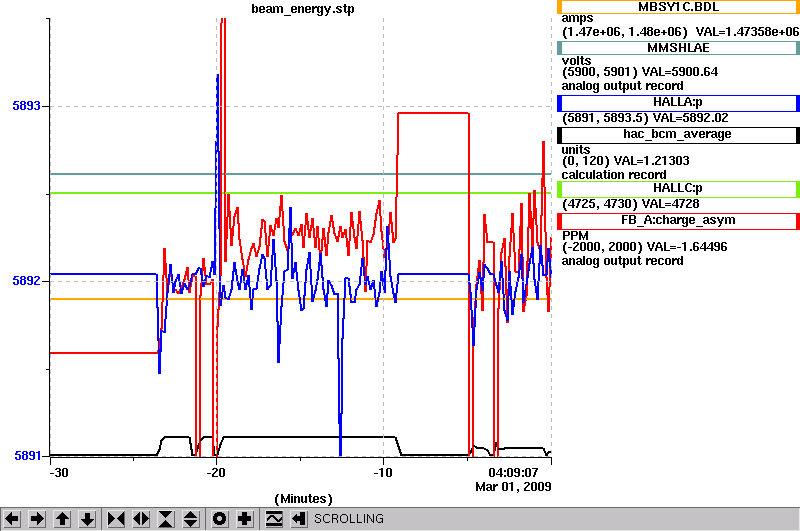
Task: Click the 5892 y-axis label
Action: [x=27, y=281]
